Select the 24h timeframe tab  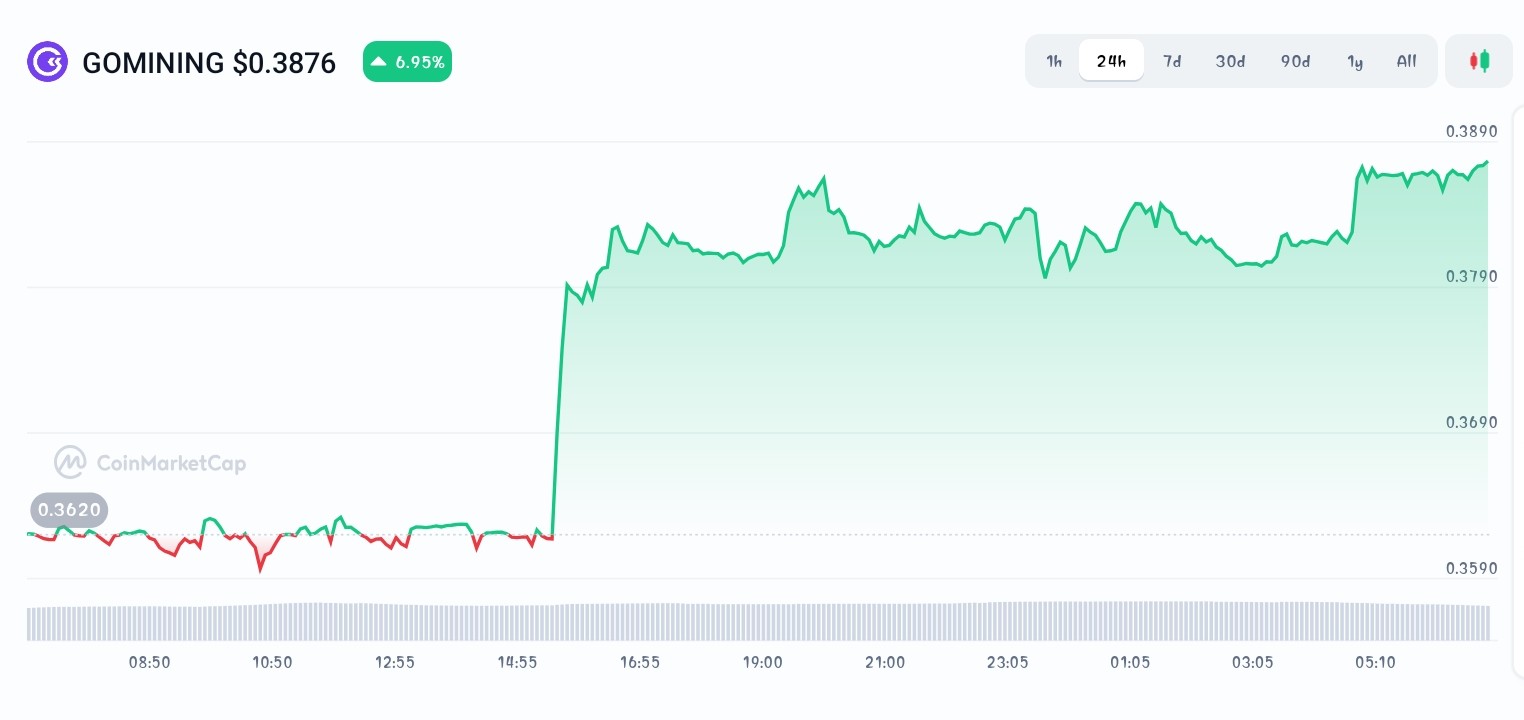(x=1111, y=61)
